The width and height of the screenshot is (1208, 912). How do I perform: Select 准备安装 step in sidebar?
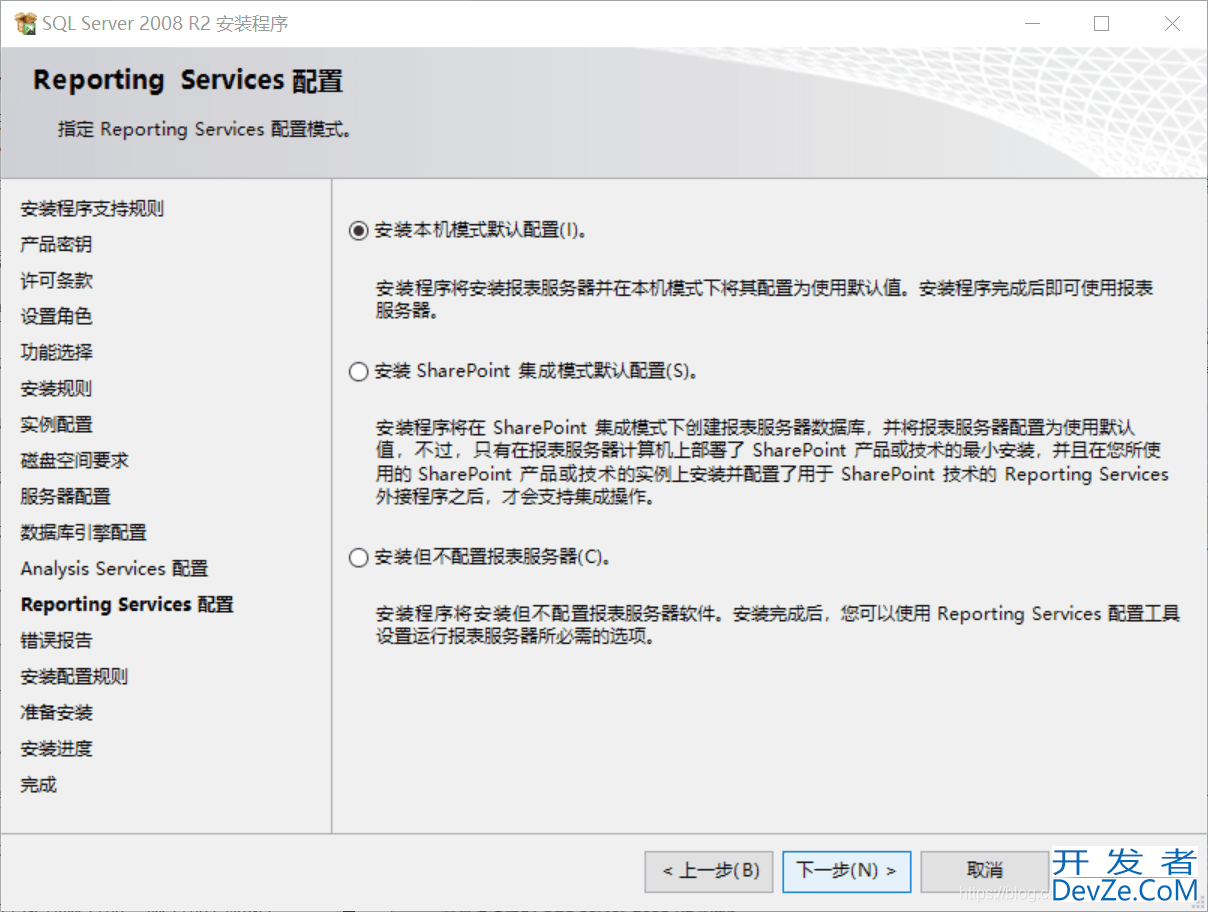[x=56, y=713]
